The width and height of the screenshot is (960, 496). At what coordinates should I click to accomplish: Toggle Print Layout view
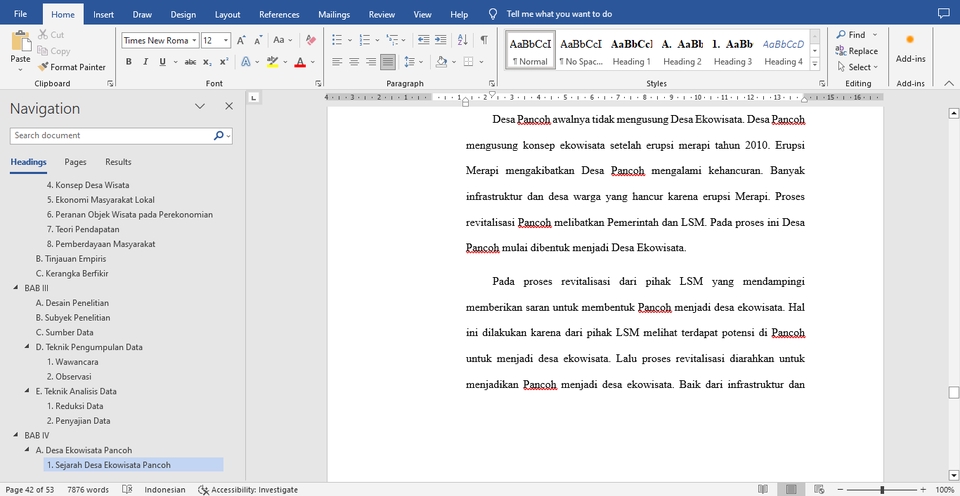791,489
